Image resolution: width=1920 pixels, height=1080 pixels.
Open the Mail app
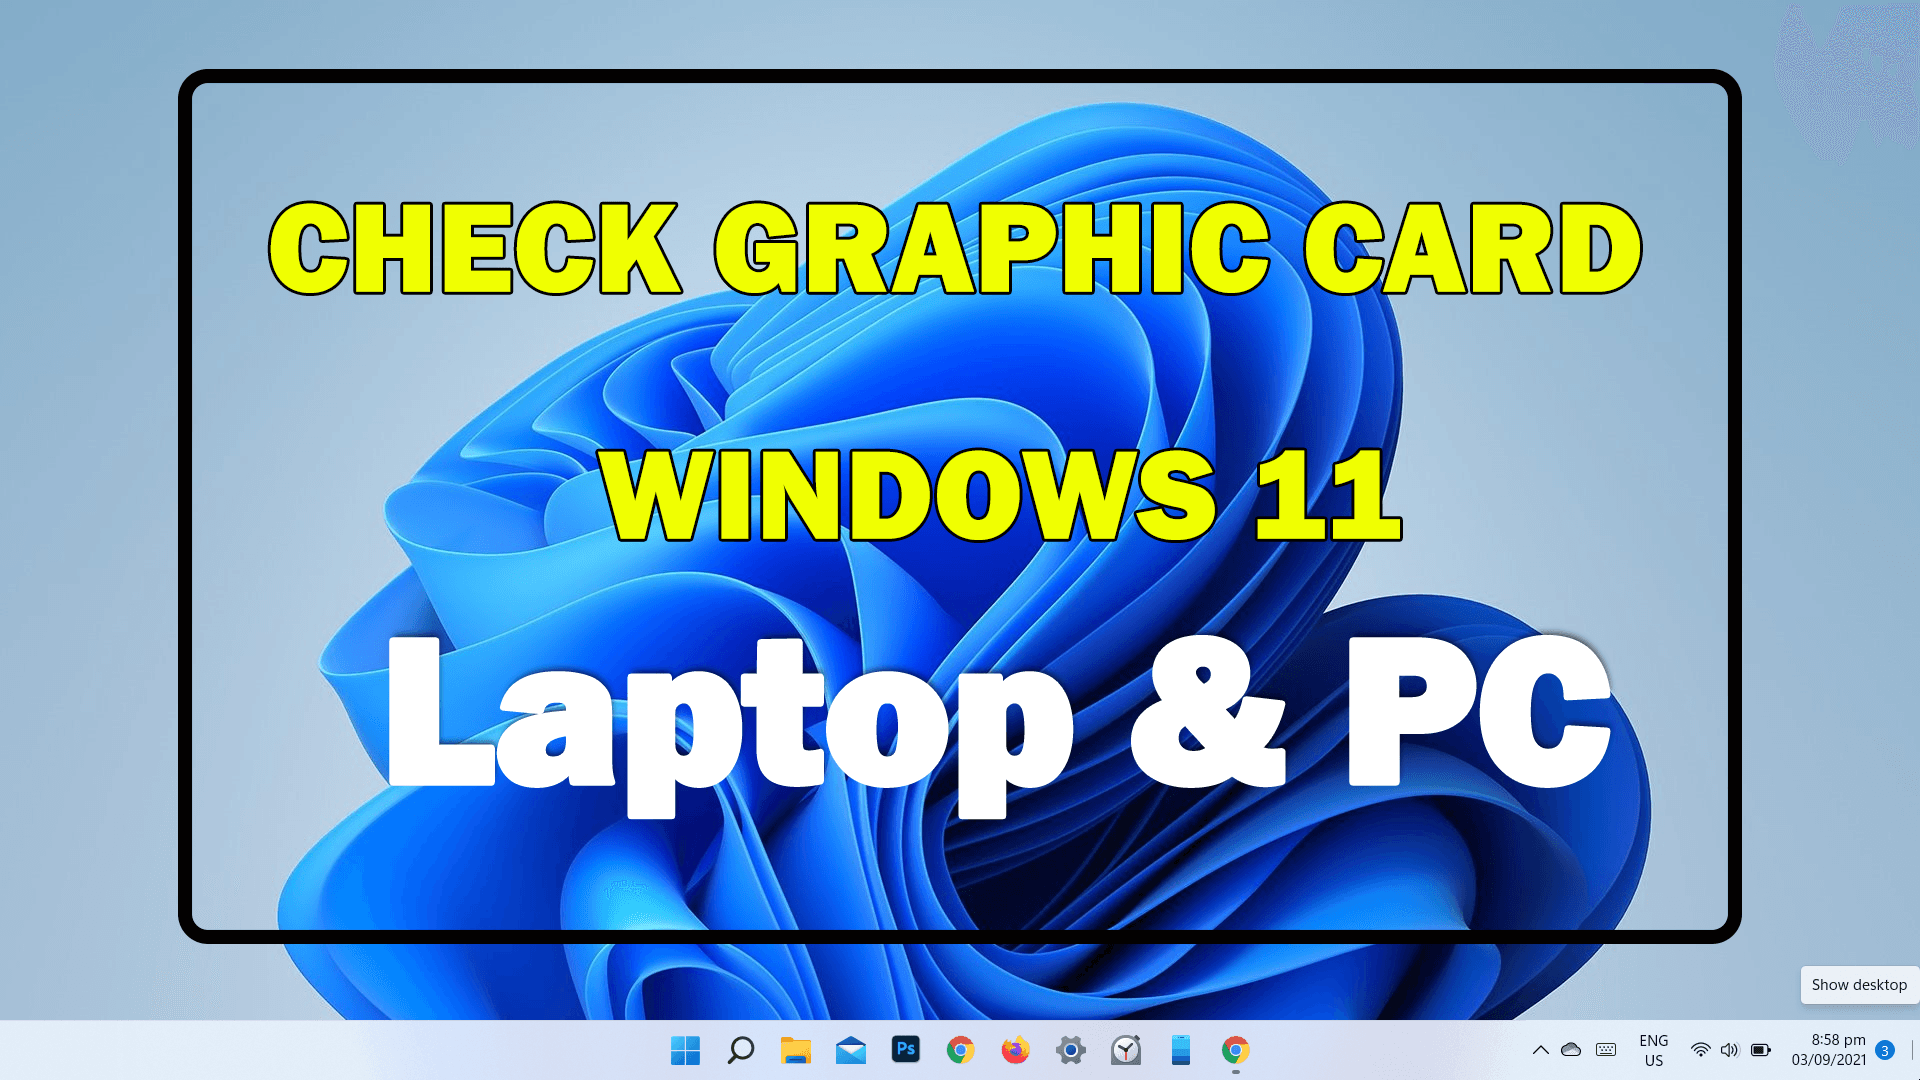[851, 1050]
